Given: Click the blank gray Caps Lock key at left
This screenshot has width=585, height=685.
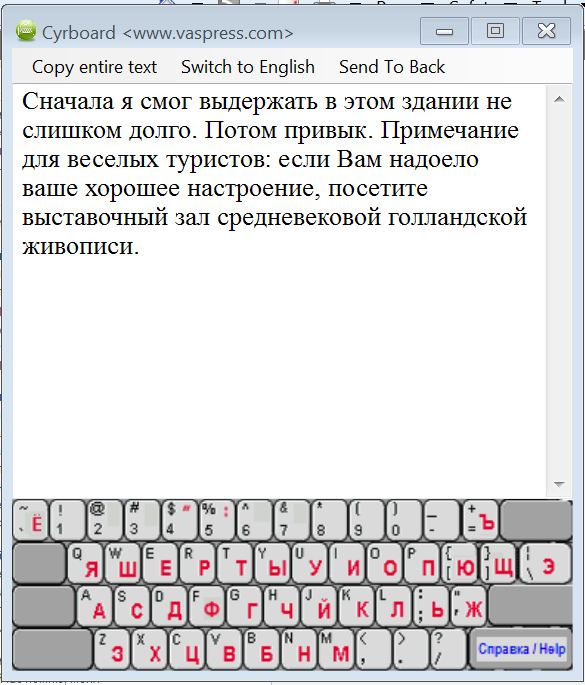Looking at the screenshot, I should (x=44, y=605).
